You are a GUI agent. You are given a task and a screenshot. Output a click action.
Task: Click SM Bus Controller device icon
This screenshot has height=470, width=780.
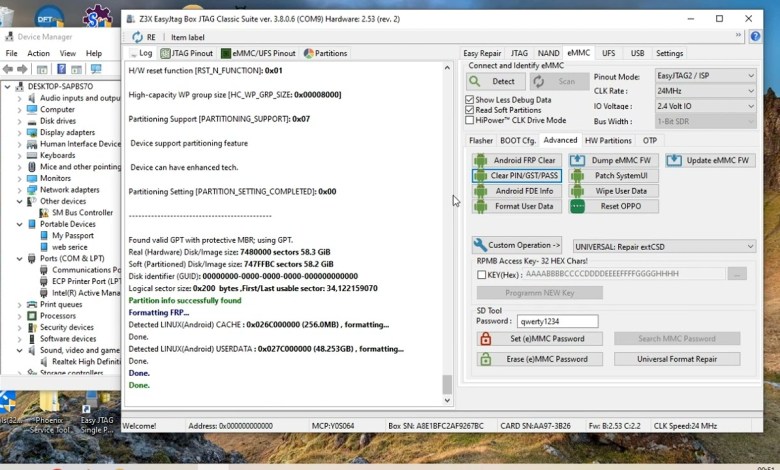(x=44, y=213)
